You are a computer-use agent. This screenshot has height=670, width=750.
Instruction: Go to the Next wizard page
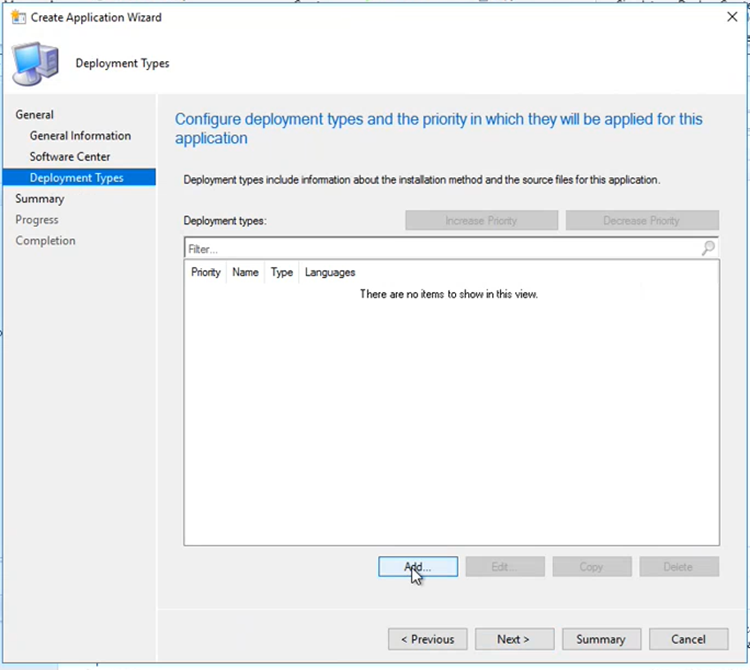514,639
